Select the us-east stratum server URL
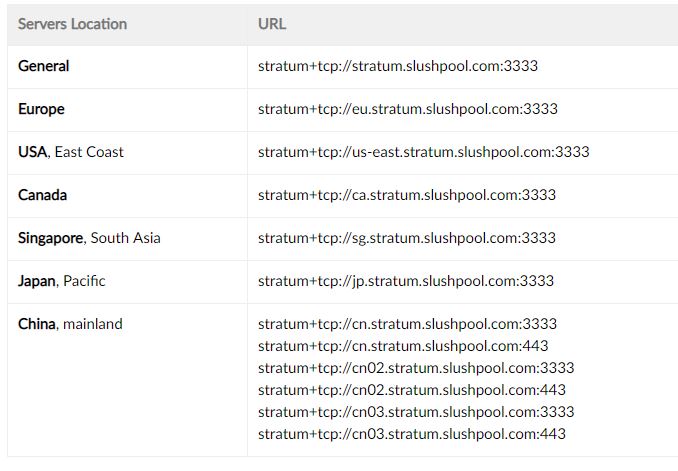 click(424, 152)
